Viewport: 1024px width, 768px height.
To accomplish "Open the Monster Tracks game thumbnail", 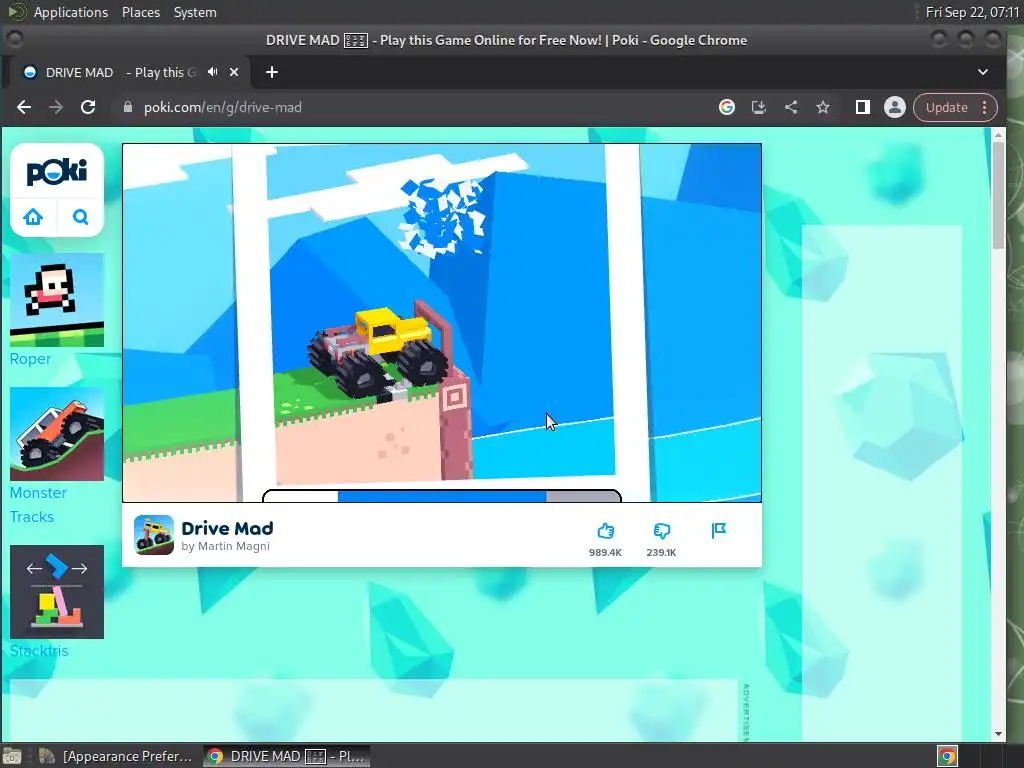I will (57, 434).
